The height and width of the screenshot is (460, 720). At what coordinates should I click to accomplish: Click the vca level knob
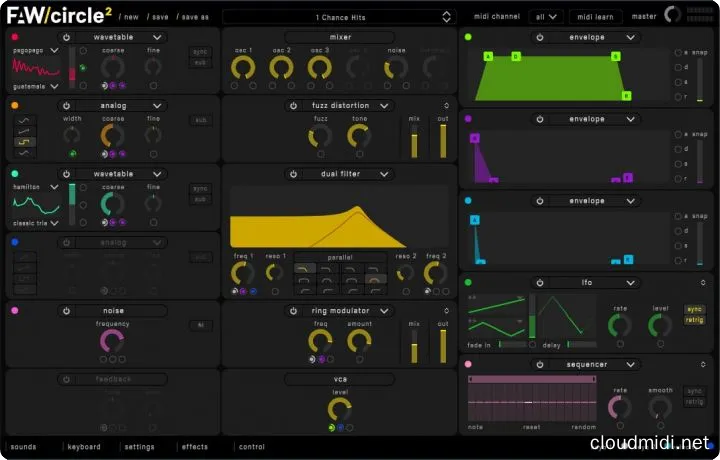click(339, 408)
